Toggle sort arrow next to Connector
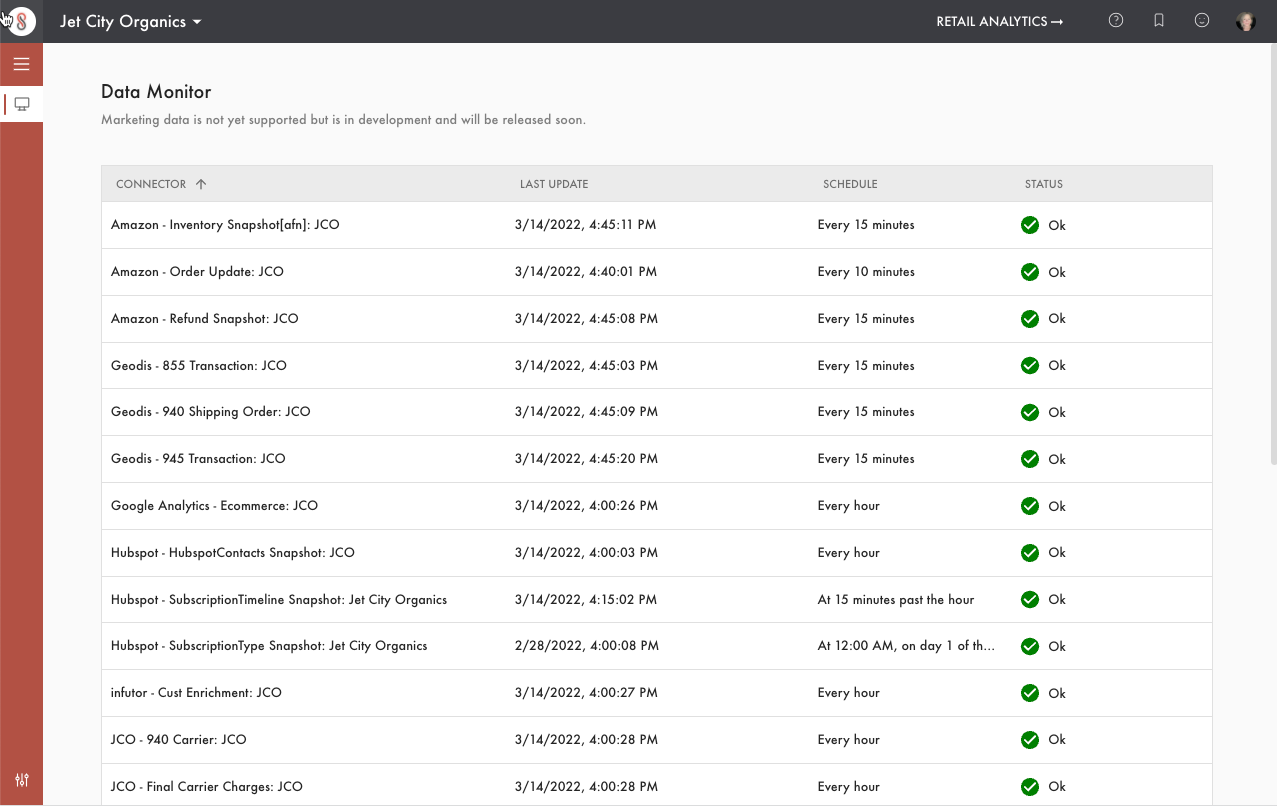Image resolution: width=1277 pixels, height=807 pixels. tap(201, 184)
